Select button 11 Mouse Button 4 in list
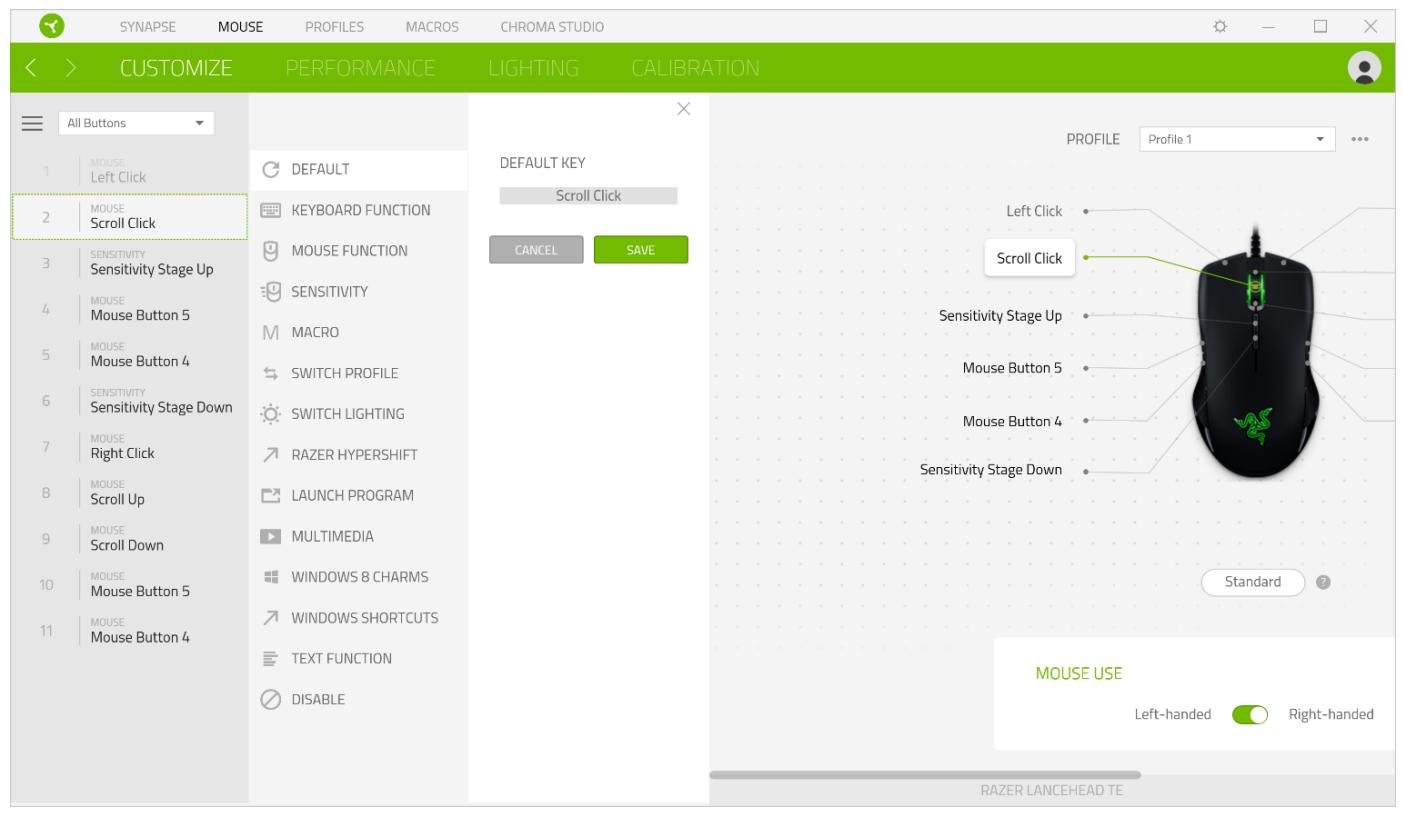 click(129, 631)
